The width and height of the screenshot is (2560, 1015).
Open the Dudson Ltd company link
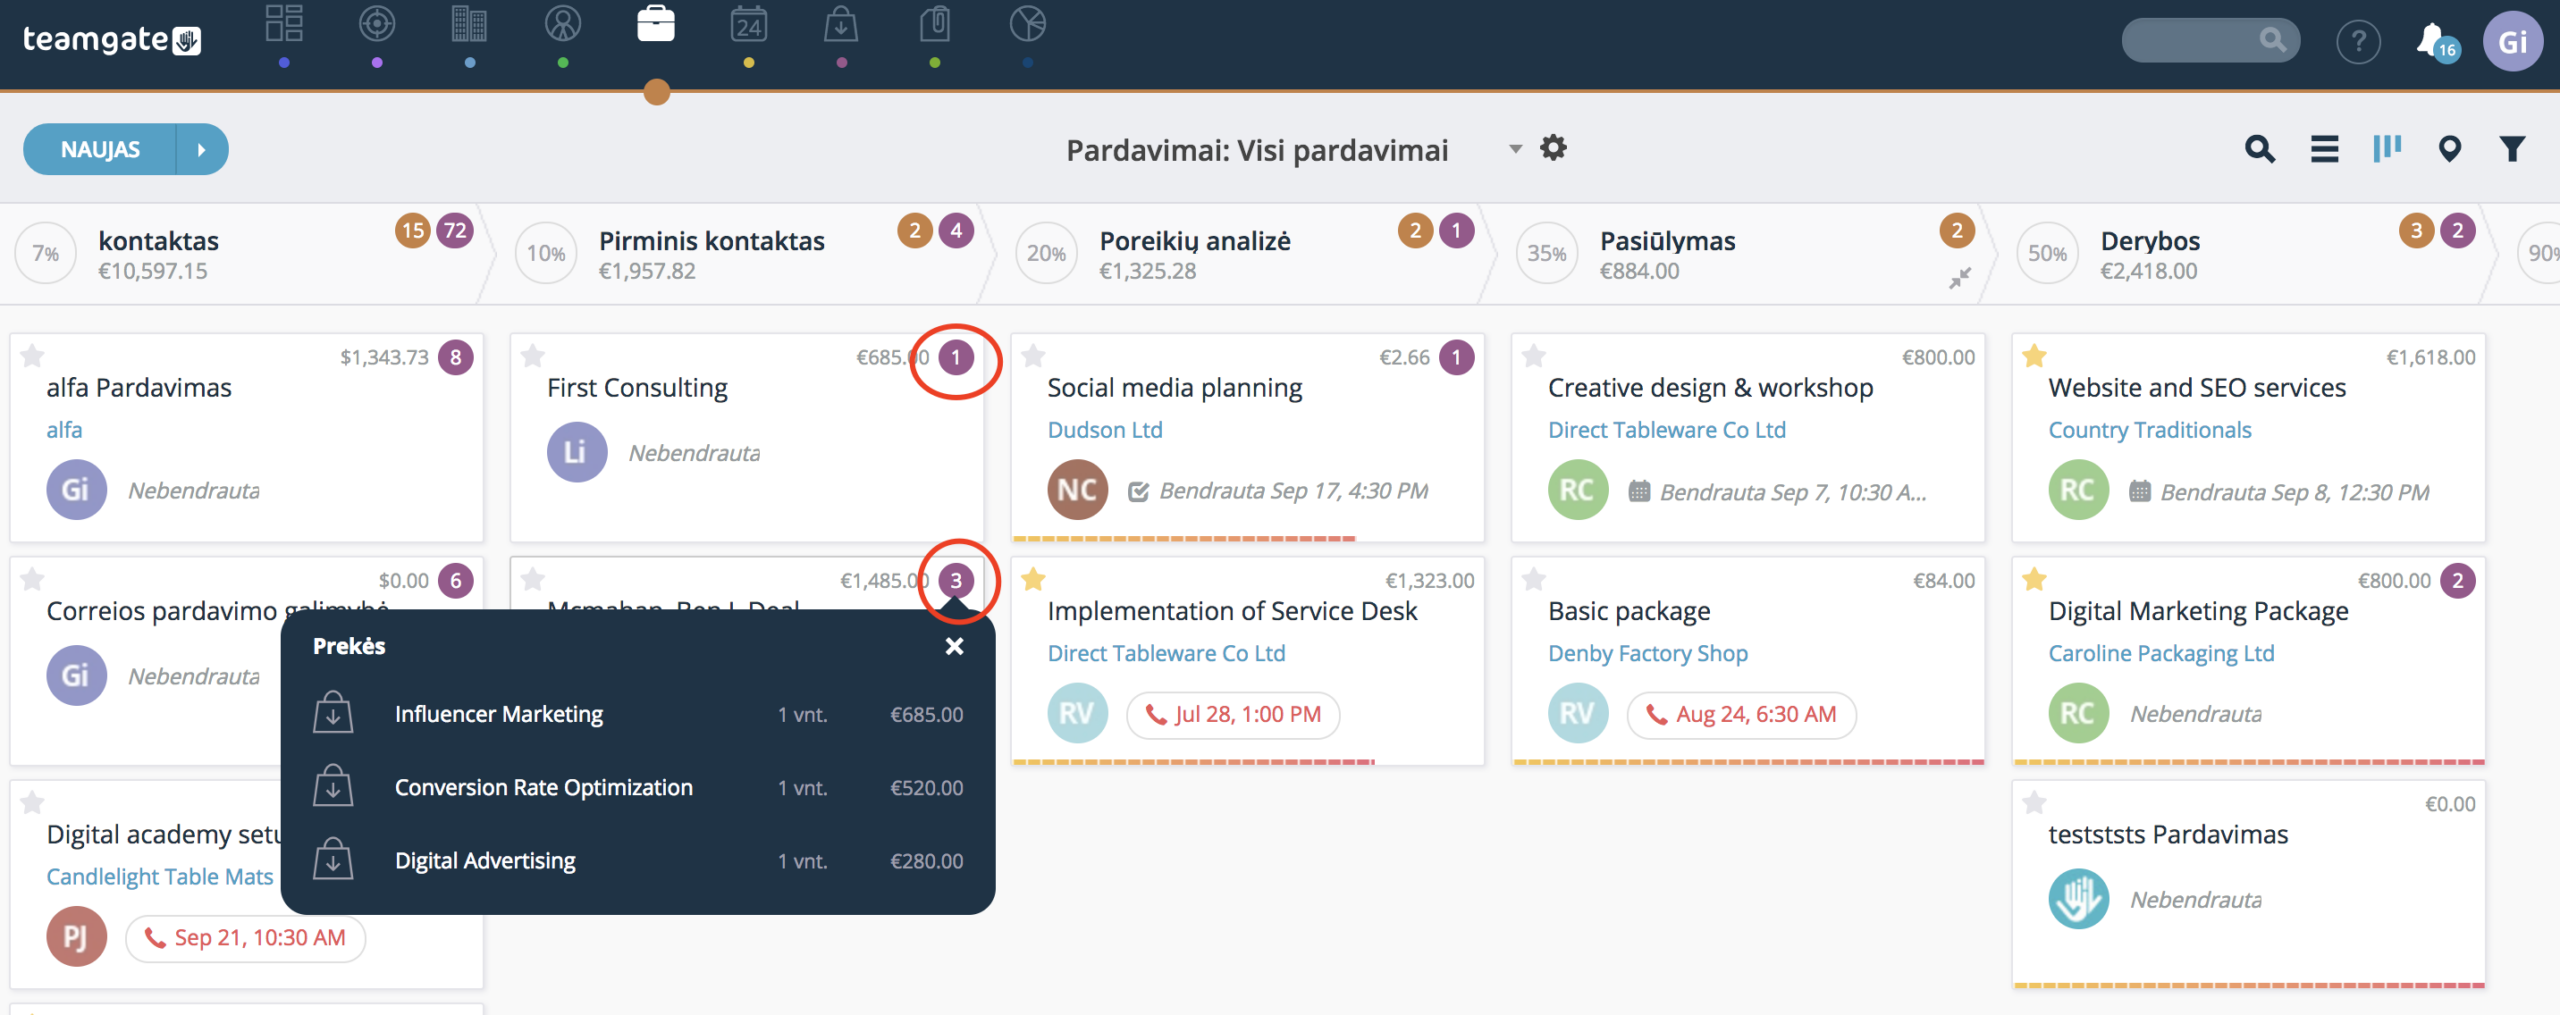[x=1105, y=430]
